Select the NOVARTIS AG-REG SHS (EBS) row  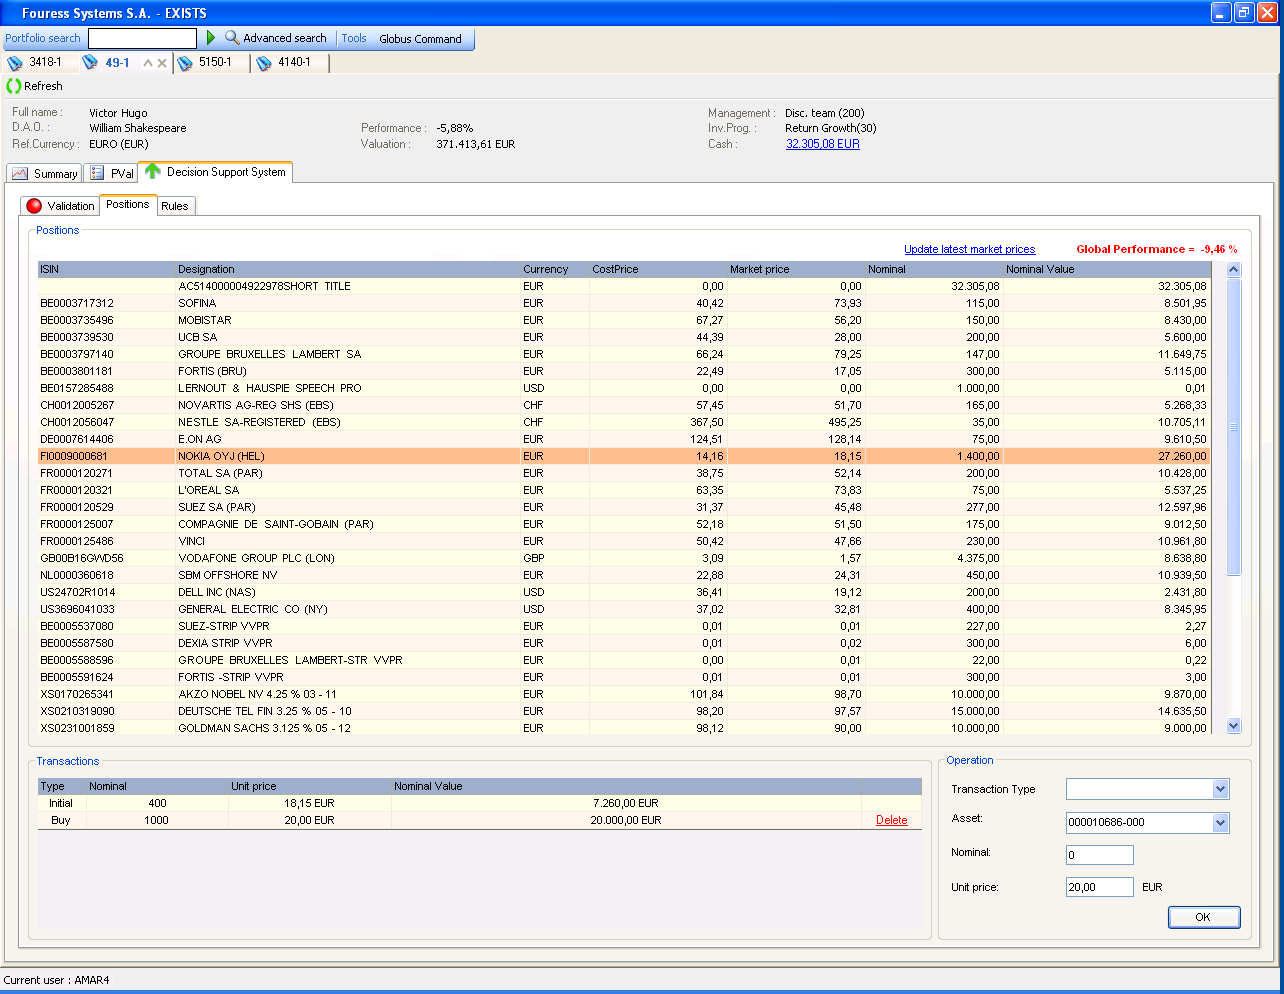(x=624, y=405)
